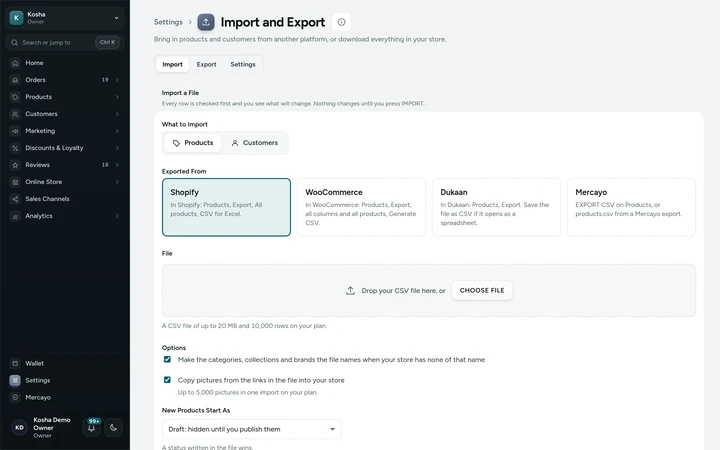This screenshot has height=450, width=720.
Task: Click the Discounts & Loyalty percent icon
Action: [15, 148]
